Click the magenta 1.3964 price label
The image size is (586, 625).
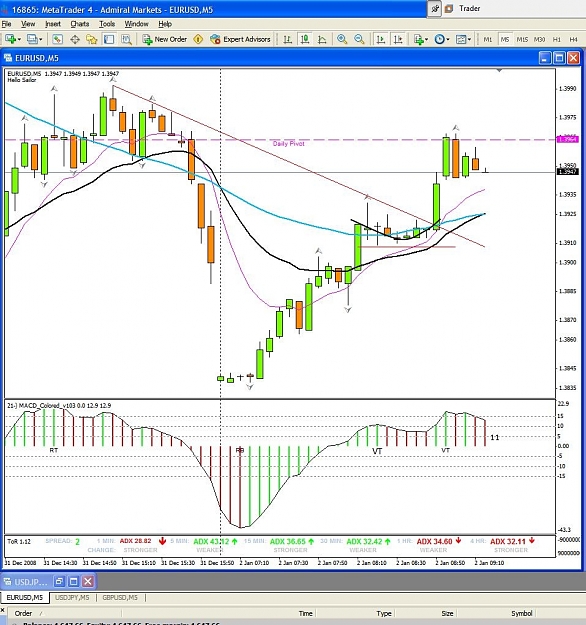[567, 139]
